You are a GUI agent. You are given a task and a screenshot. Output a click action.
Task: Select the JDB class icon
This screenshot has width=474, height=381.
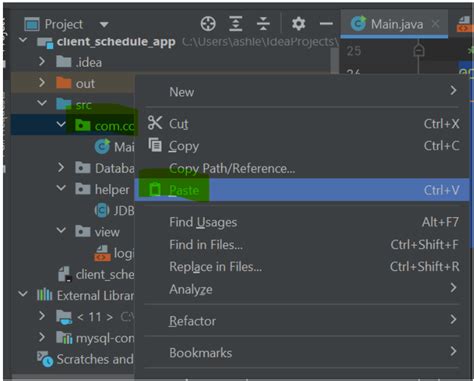tap(102, 210)
